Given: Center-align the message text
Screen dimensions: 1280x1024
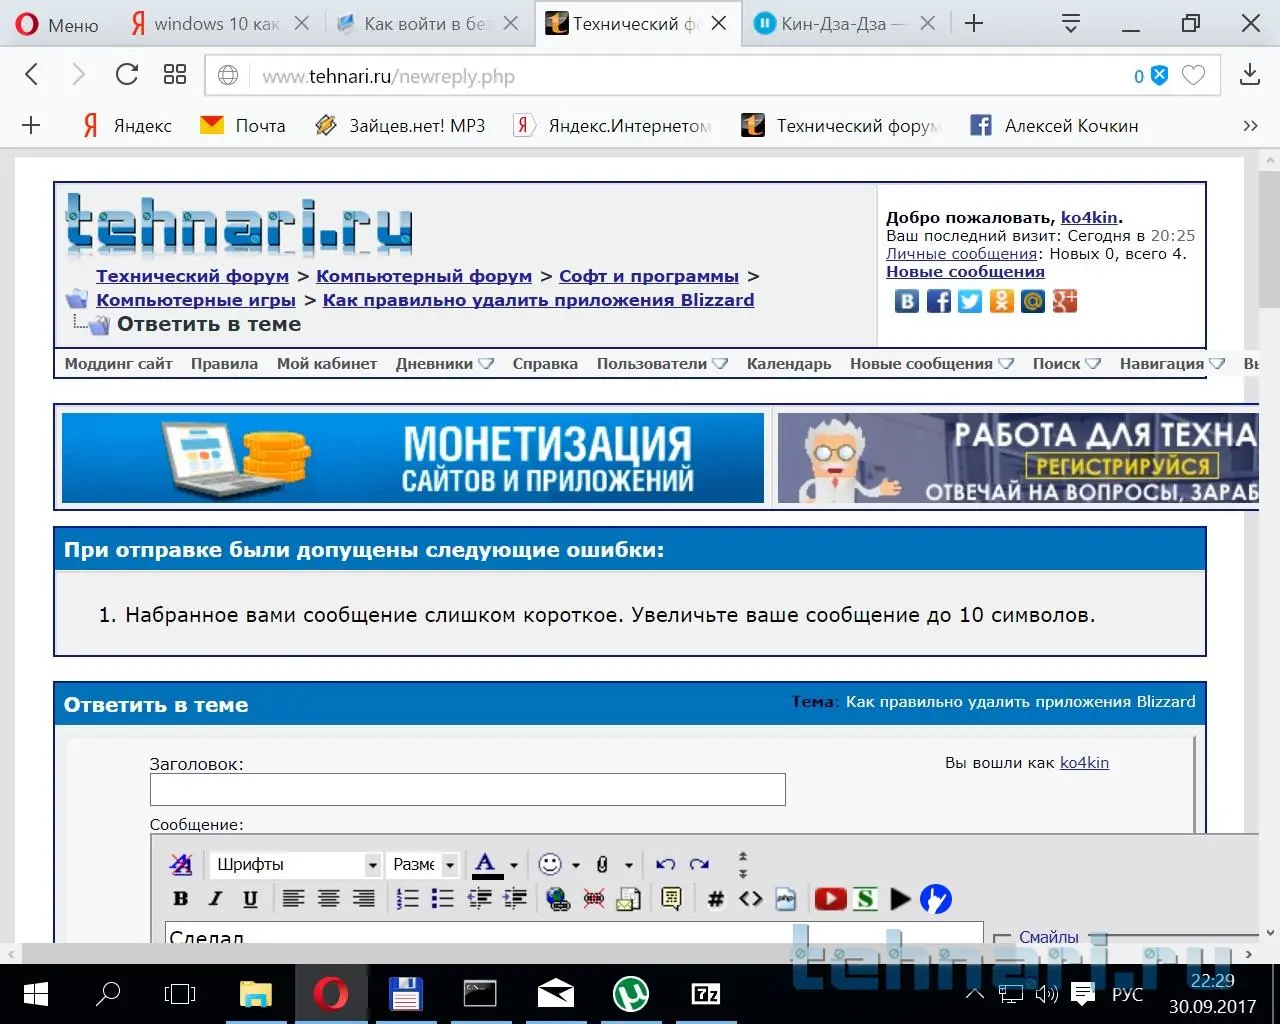Looking at the screenshot, I should pyautogui.click(x=328, y=899).
